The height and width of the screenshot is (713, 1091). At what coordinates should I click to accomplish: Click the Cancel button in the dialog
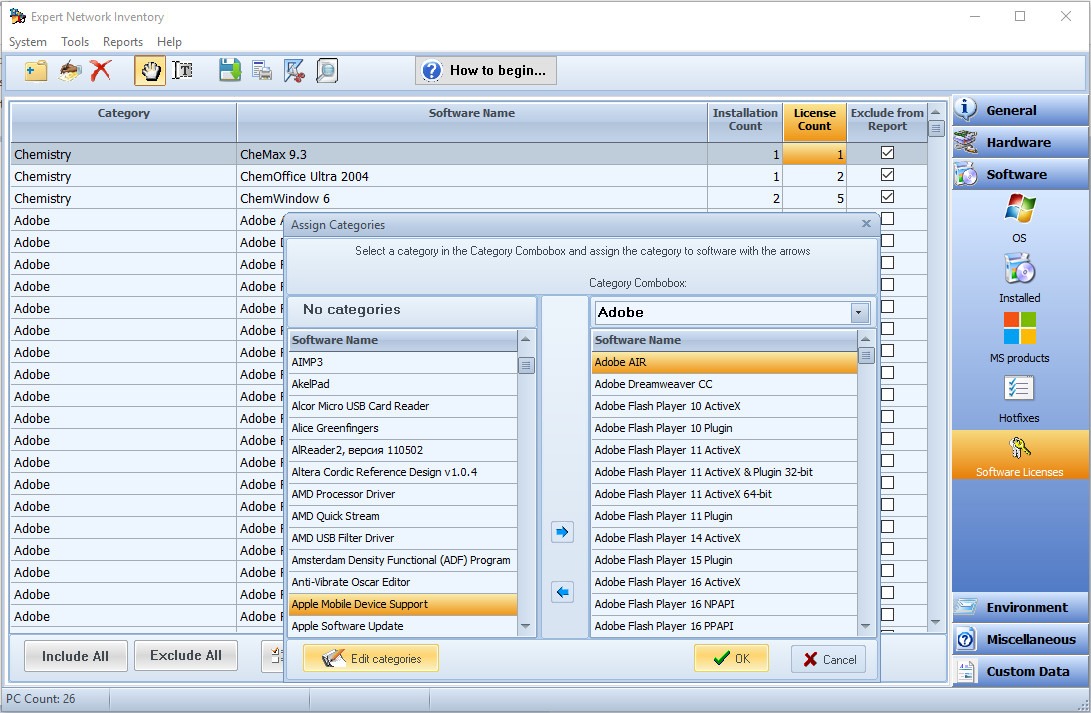(829, 659)
